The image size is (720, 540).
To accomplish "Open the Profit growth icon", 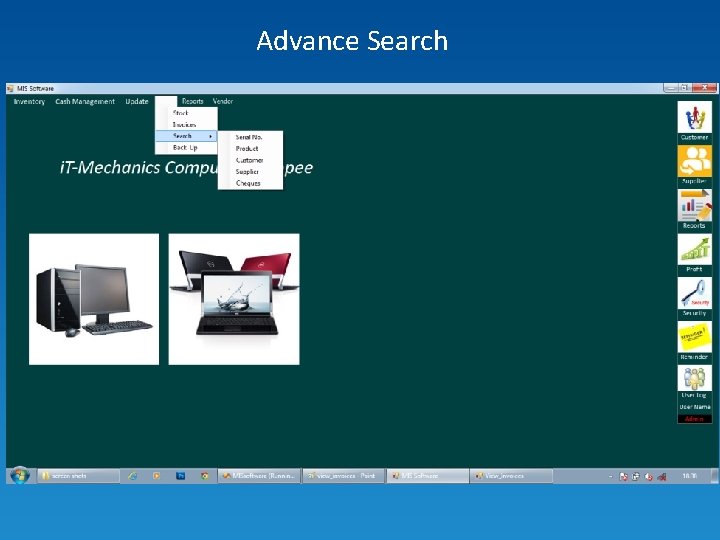I will coord(694,249).
